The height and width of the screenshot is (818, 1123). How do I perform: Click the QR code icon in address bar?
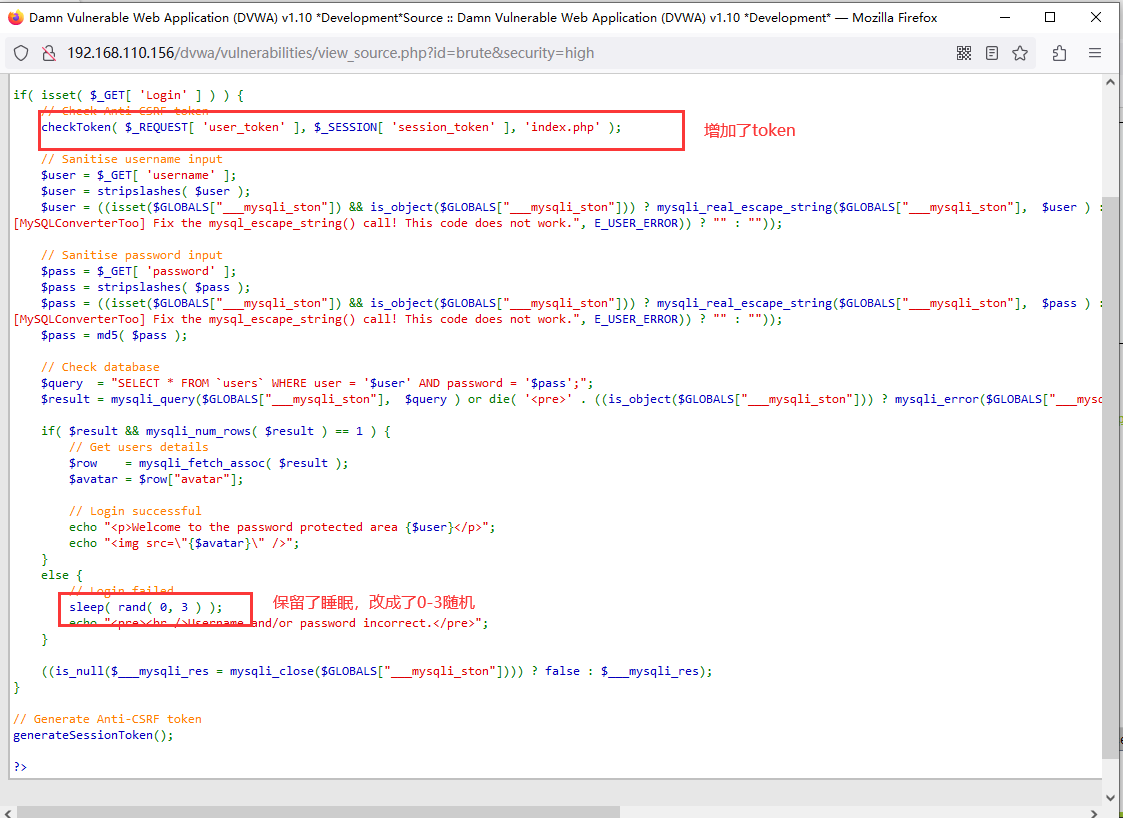point(964,53)
